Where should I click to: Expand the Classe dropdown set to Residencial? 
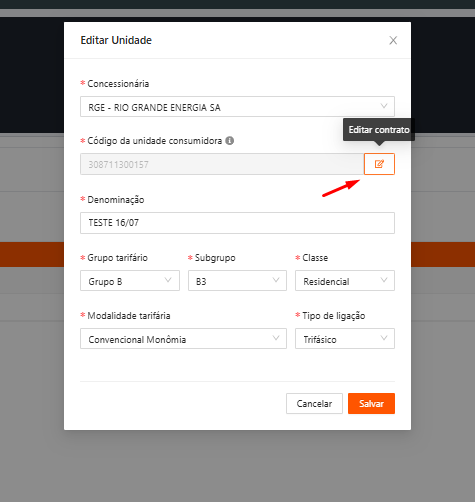[x=345, y=281]
